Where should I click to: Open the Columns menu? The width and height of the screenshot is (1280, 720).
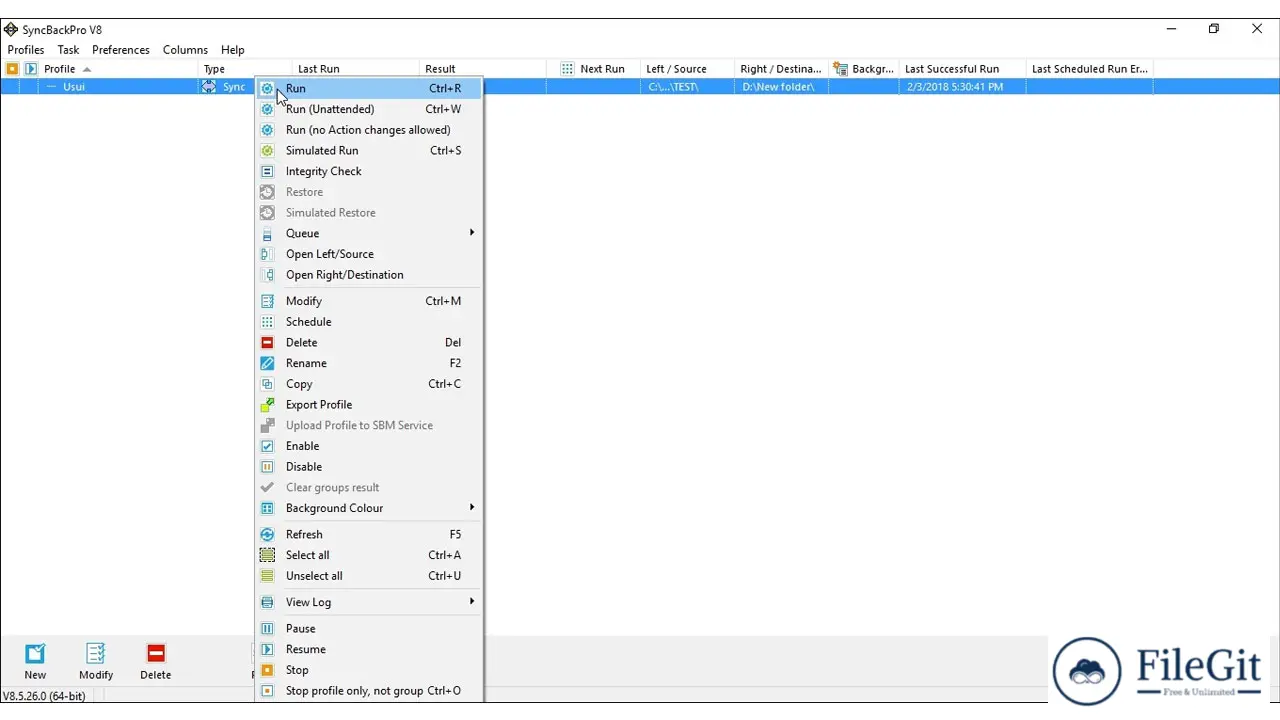coord(185,50)
